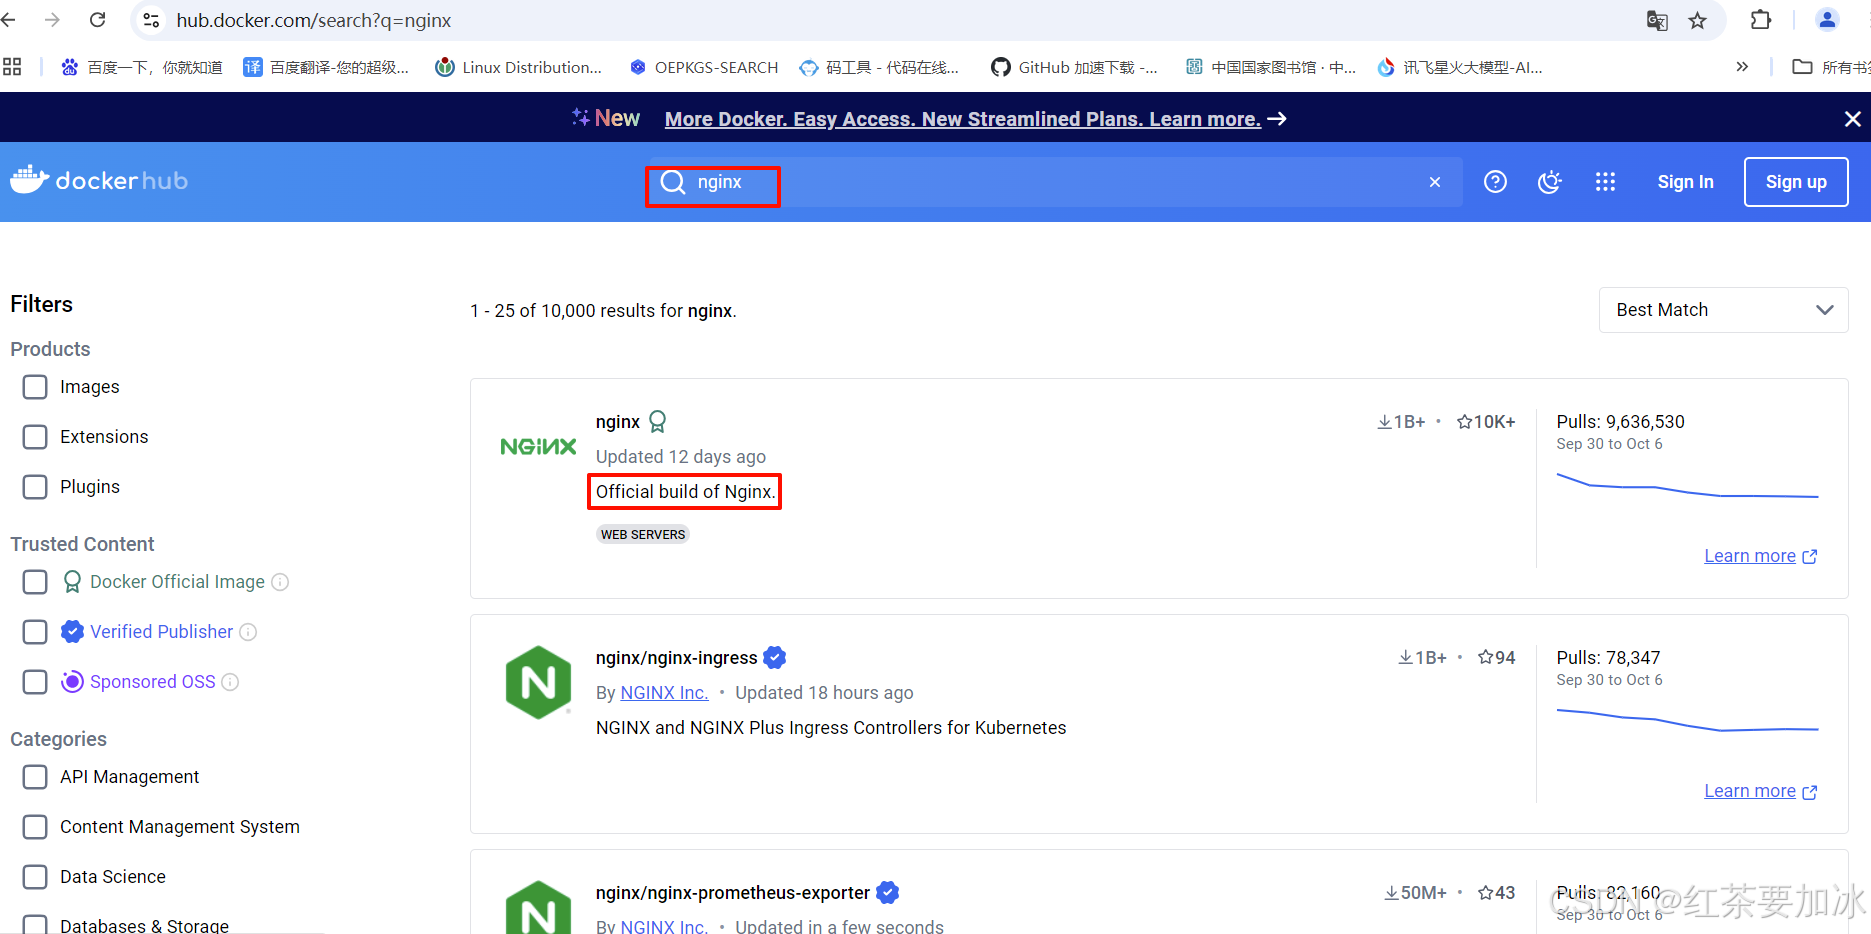
Task: Enable the Sponsored OSS filter
Action: [x=35, y=682]
